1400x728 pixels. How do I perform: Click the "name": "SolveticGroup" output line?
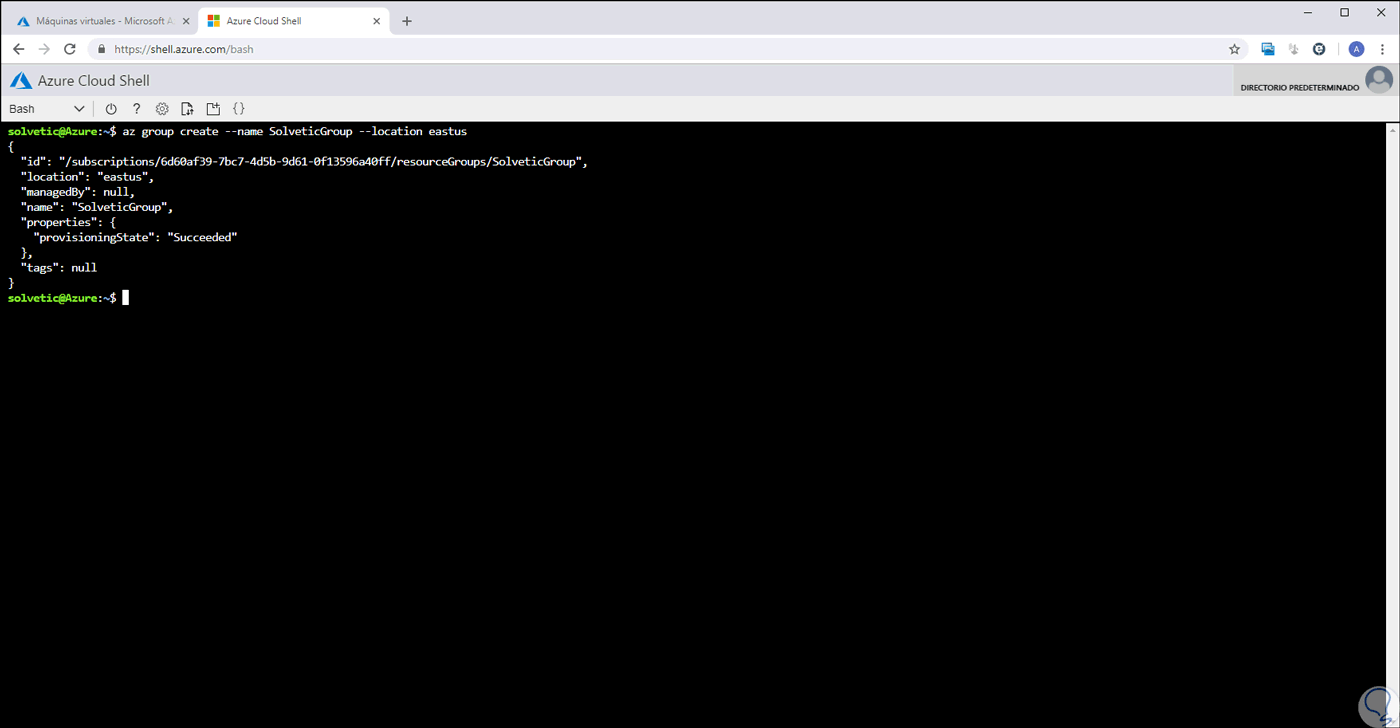click(x=97, y=207)
